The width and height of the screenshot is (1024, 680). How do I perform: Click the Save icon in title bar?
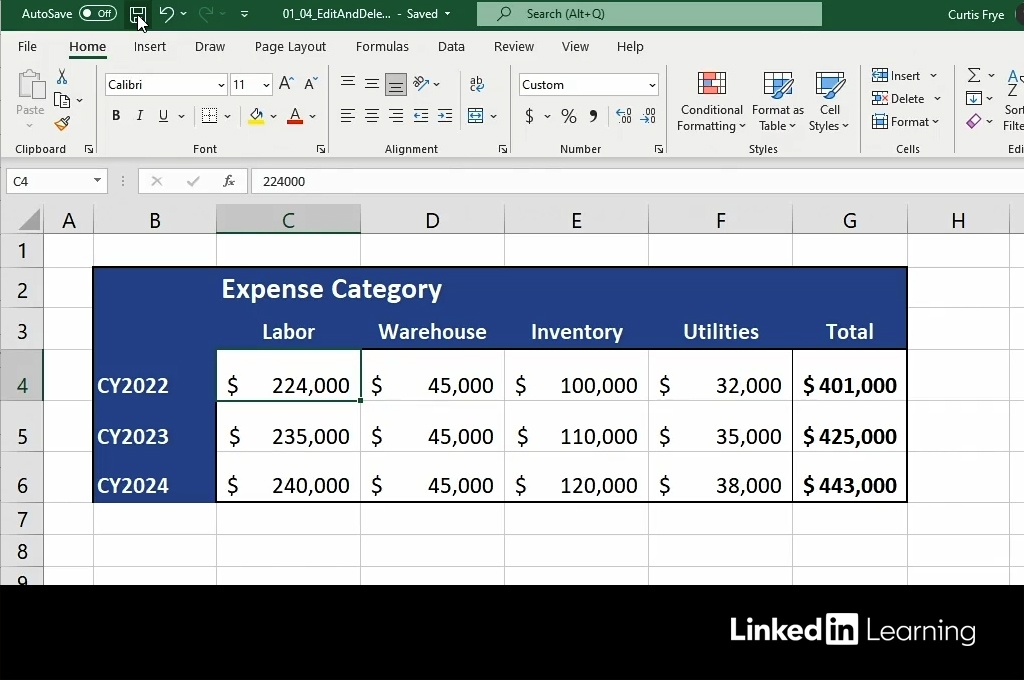(x=138, y=14)
